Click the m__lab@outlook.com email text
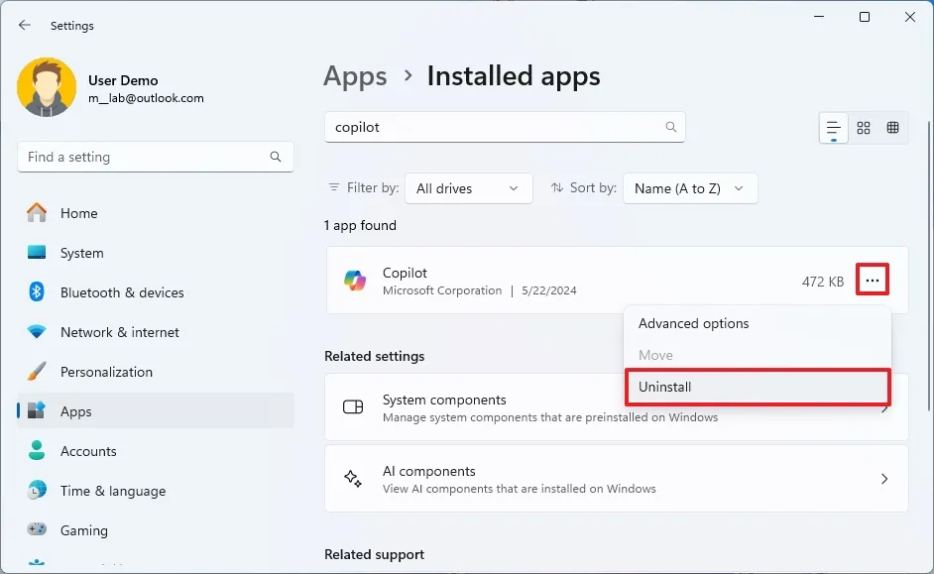The image size is (934, 574). [146, 98]
